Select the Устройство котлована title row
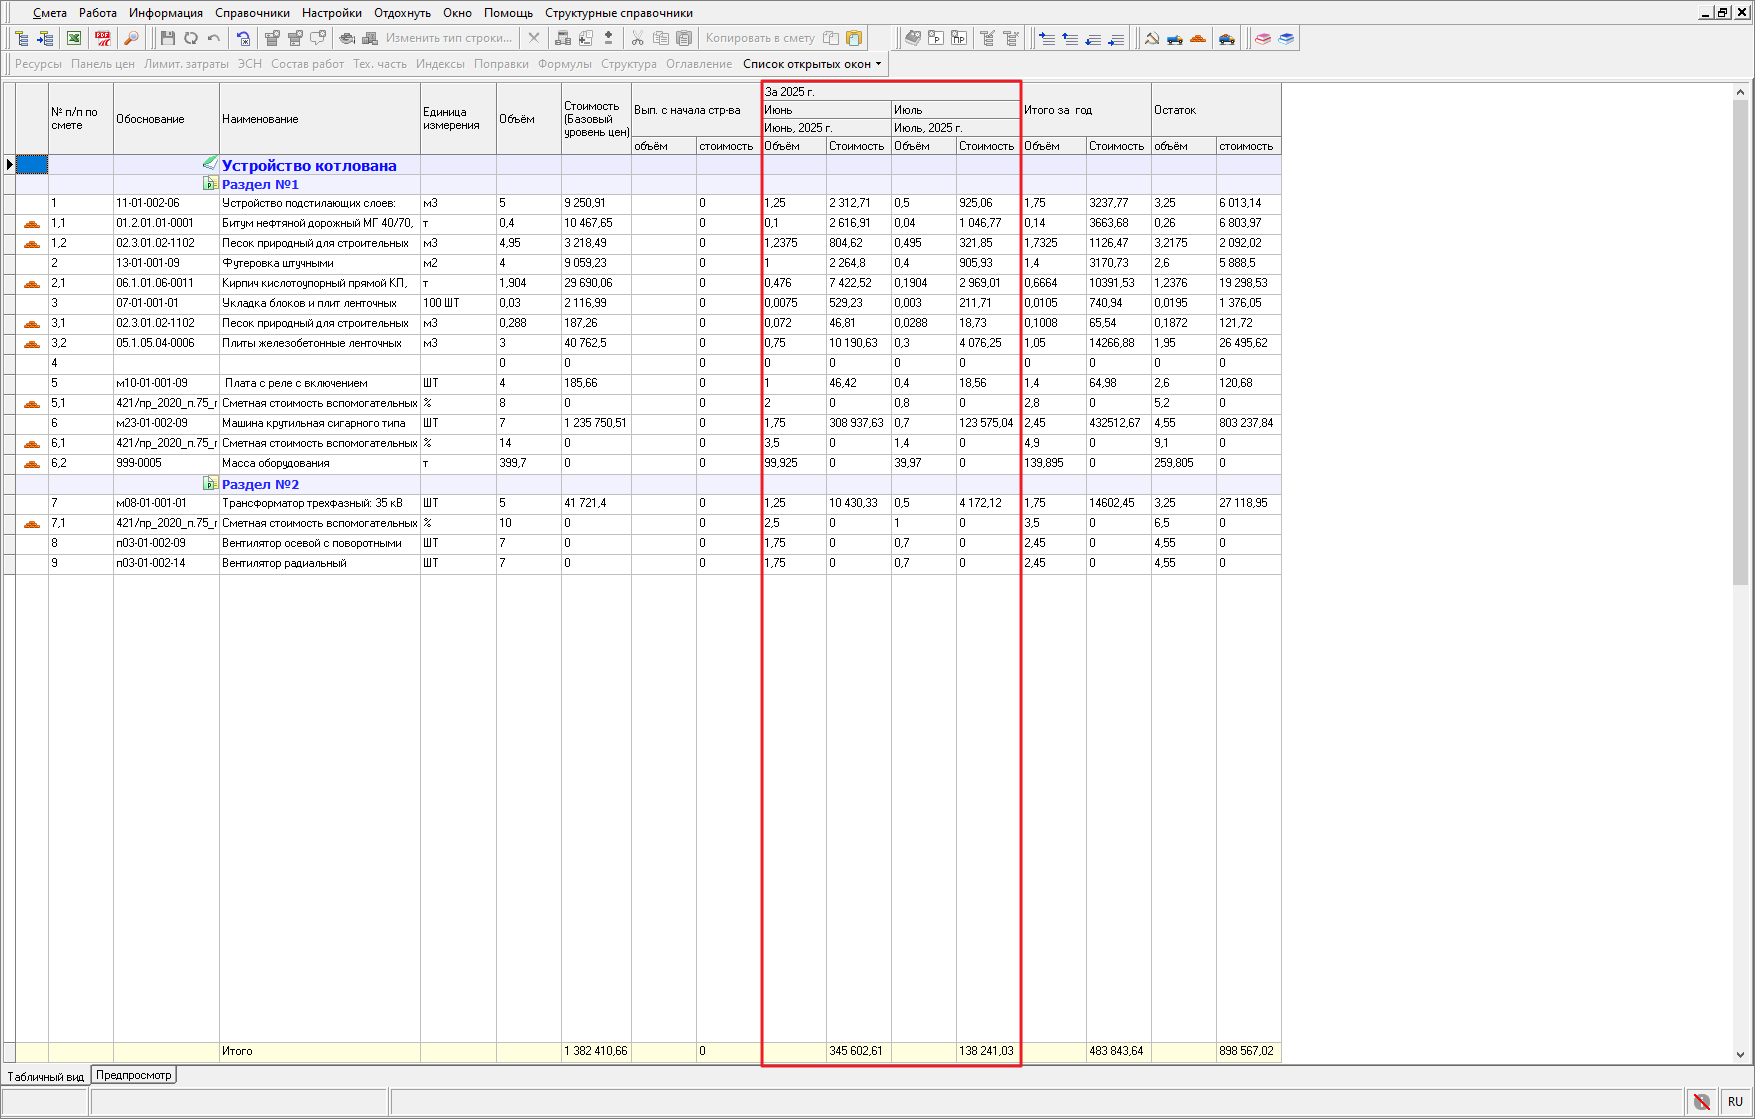The width and height of the screenshot is (1755, 1119). (308, 165)
